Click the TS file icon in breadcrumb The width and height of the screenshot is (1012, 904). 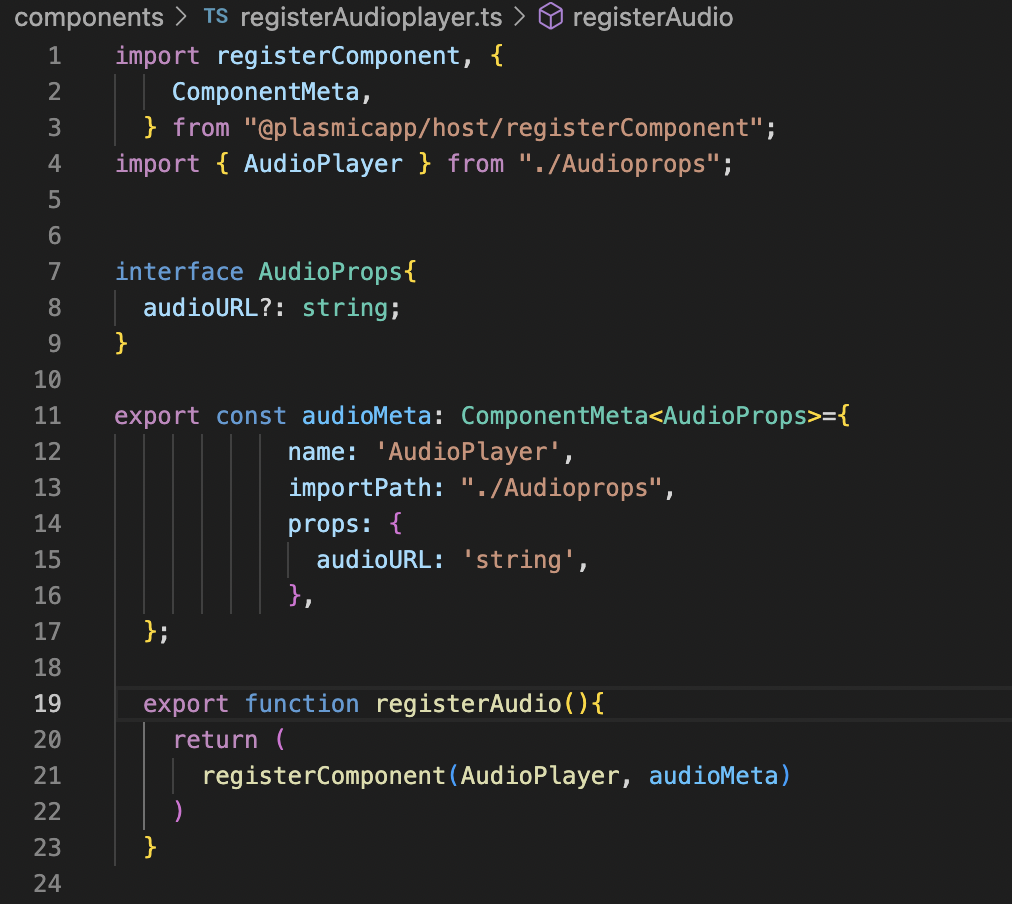(215, 18)
